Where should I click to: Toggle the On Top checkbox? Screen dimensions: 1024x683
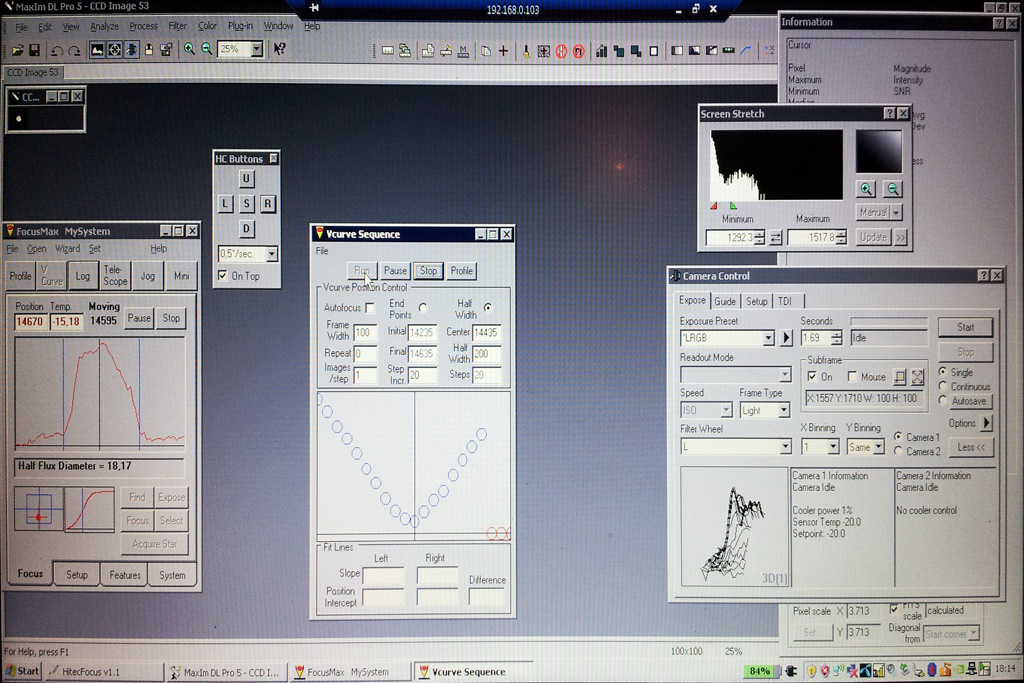pos(223,276)
